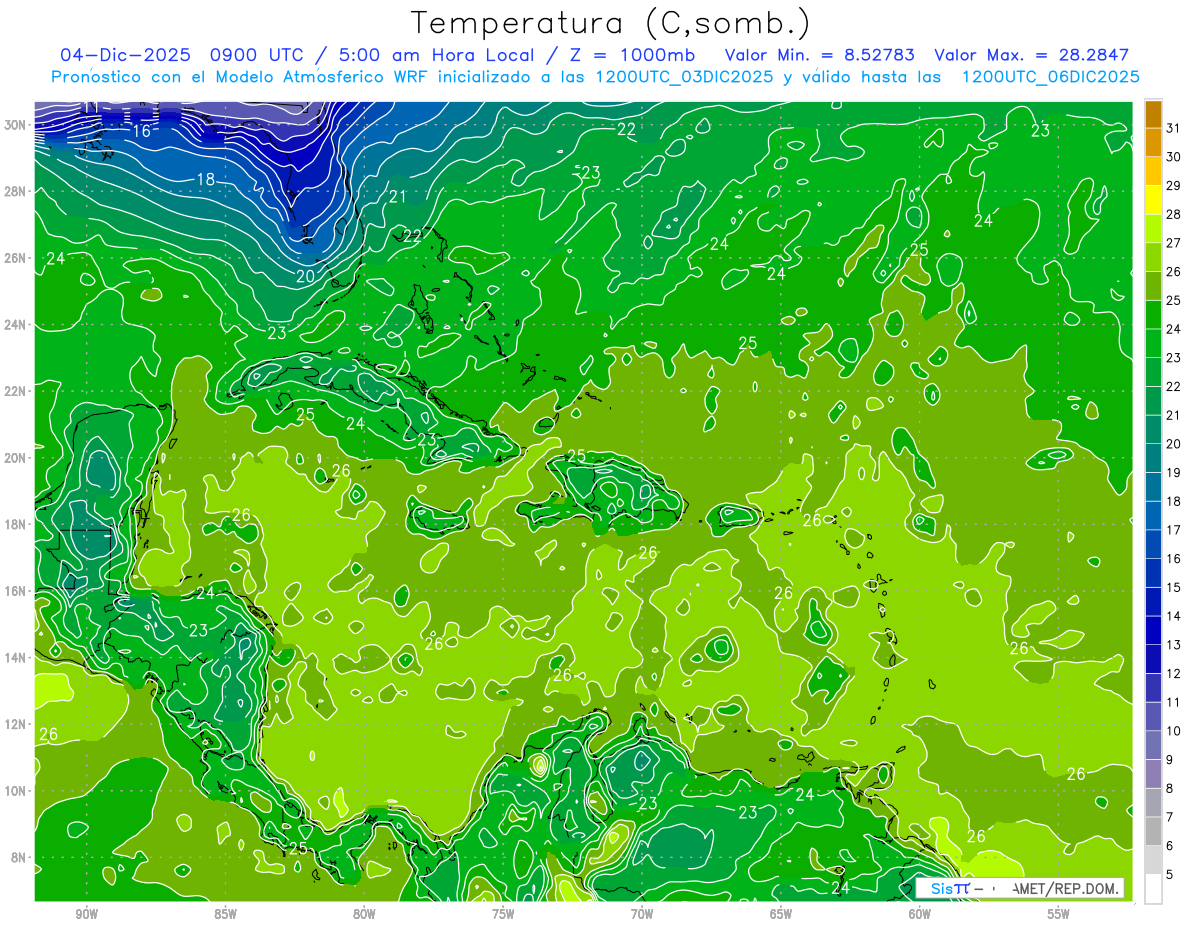The width and height of the screenshot is (1200, 927).
Task: Click the 8N latitude axis label
Action: tap(19, 857)
